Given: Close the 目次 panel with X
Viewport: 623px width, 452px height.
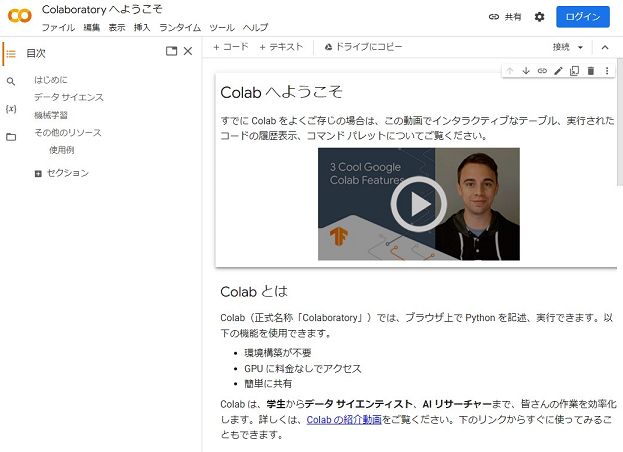Looking at the screenshot, I should tap(188, 51).
